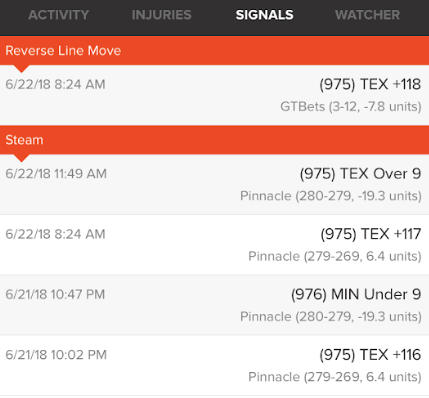Click the arrow marker under Steam header
The image size is (429, 398).
(x=22, y=158)
